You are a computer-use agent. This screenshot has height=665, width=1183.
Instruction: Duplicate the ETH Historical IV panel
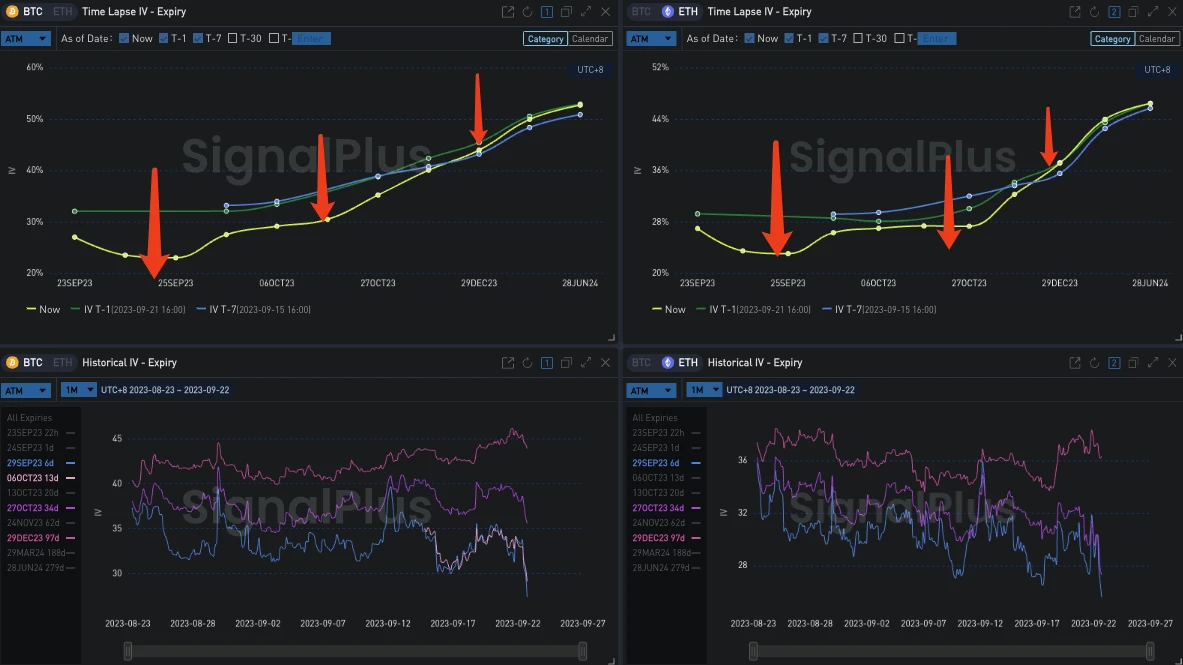pyautogui.click(x=1133, y=363)
